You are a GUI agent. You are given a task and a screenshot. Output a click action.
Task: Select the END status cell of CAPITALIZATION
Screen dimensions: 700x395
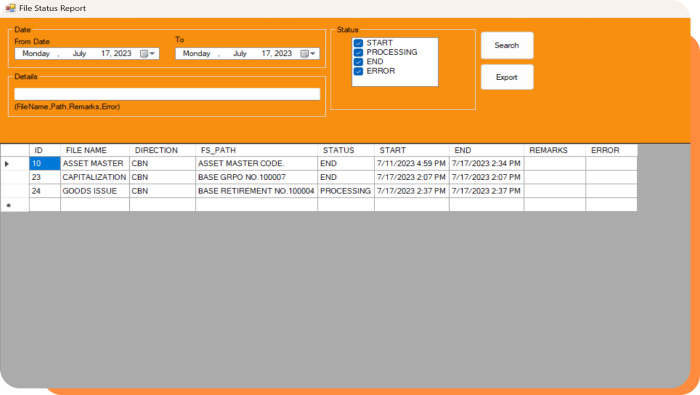click(x=346, y=177)
